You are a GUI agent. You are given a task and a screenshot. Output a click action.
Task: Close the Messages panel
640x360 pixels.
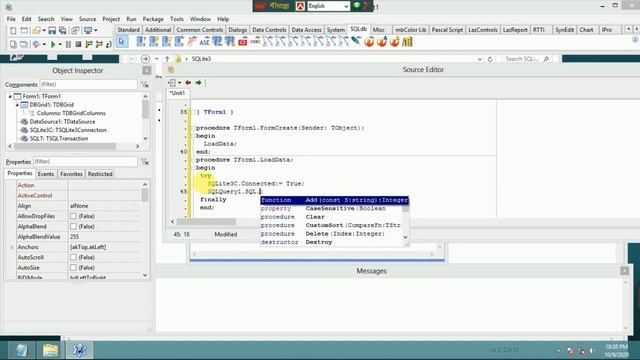(624, 271)
